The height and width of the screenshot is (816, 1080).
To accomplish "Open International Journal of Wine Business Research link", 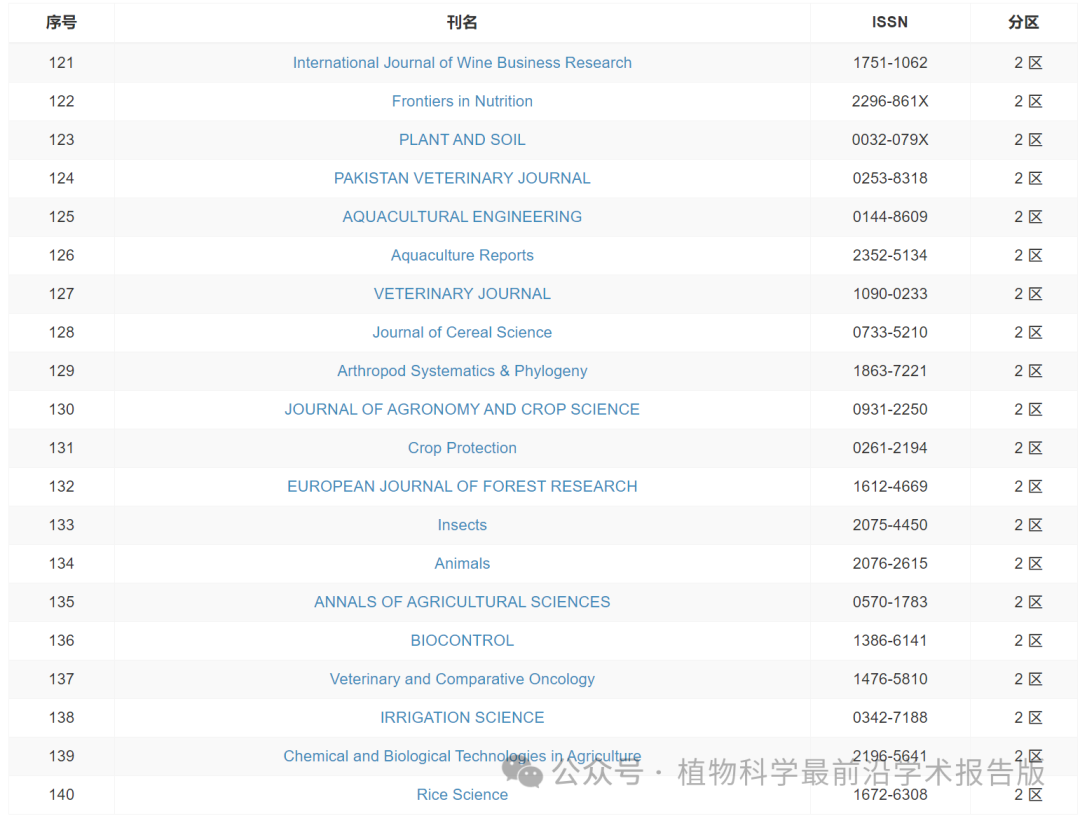I will [x=462, y=63].
